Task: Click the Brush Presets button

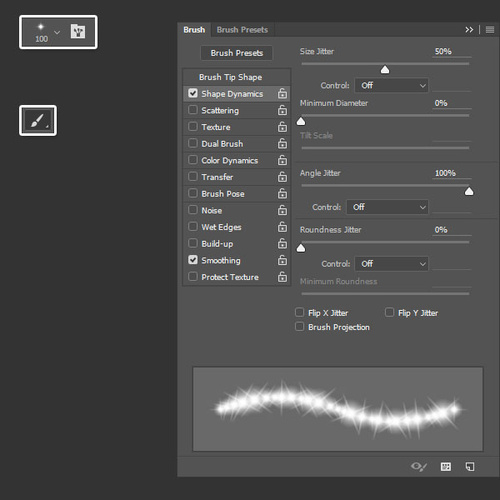Action: (x=237, y=53)
